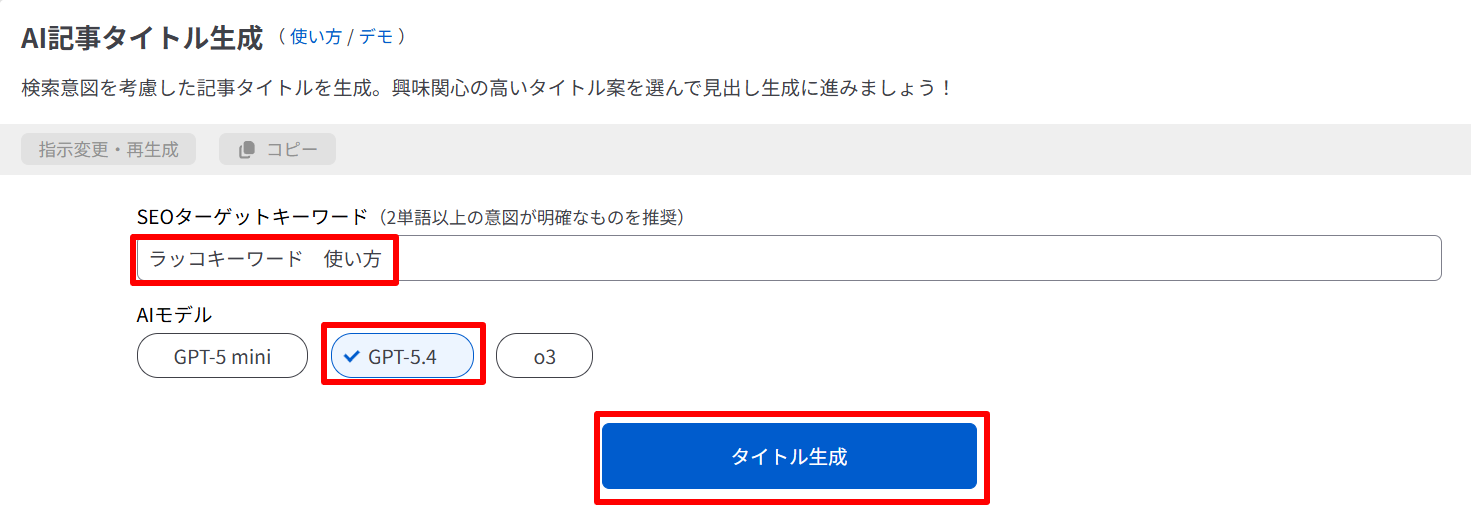Choose the GPT-5.4 model option
Viewport: 1471px width, 529px height.
402,356
